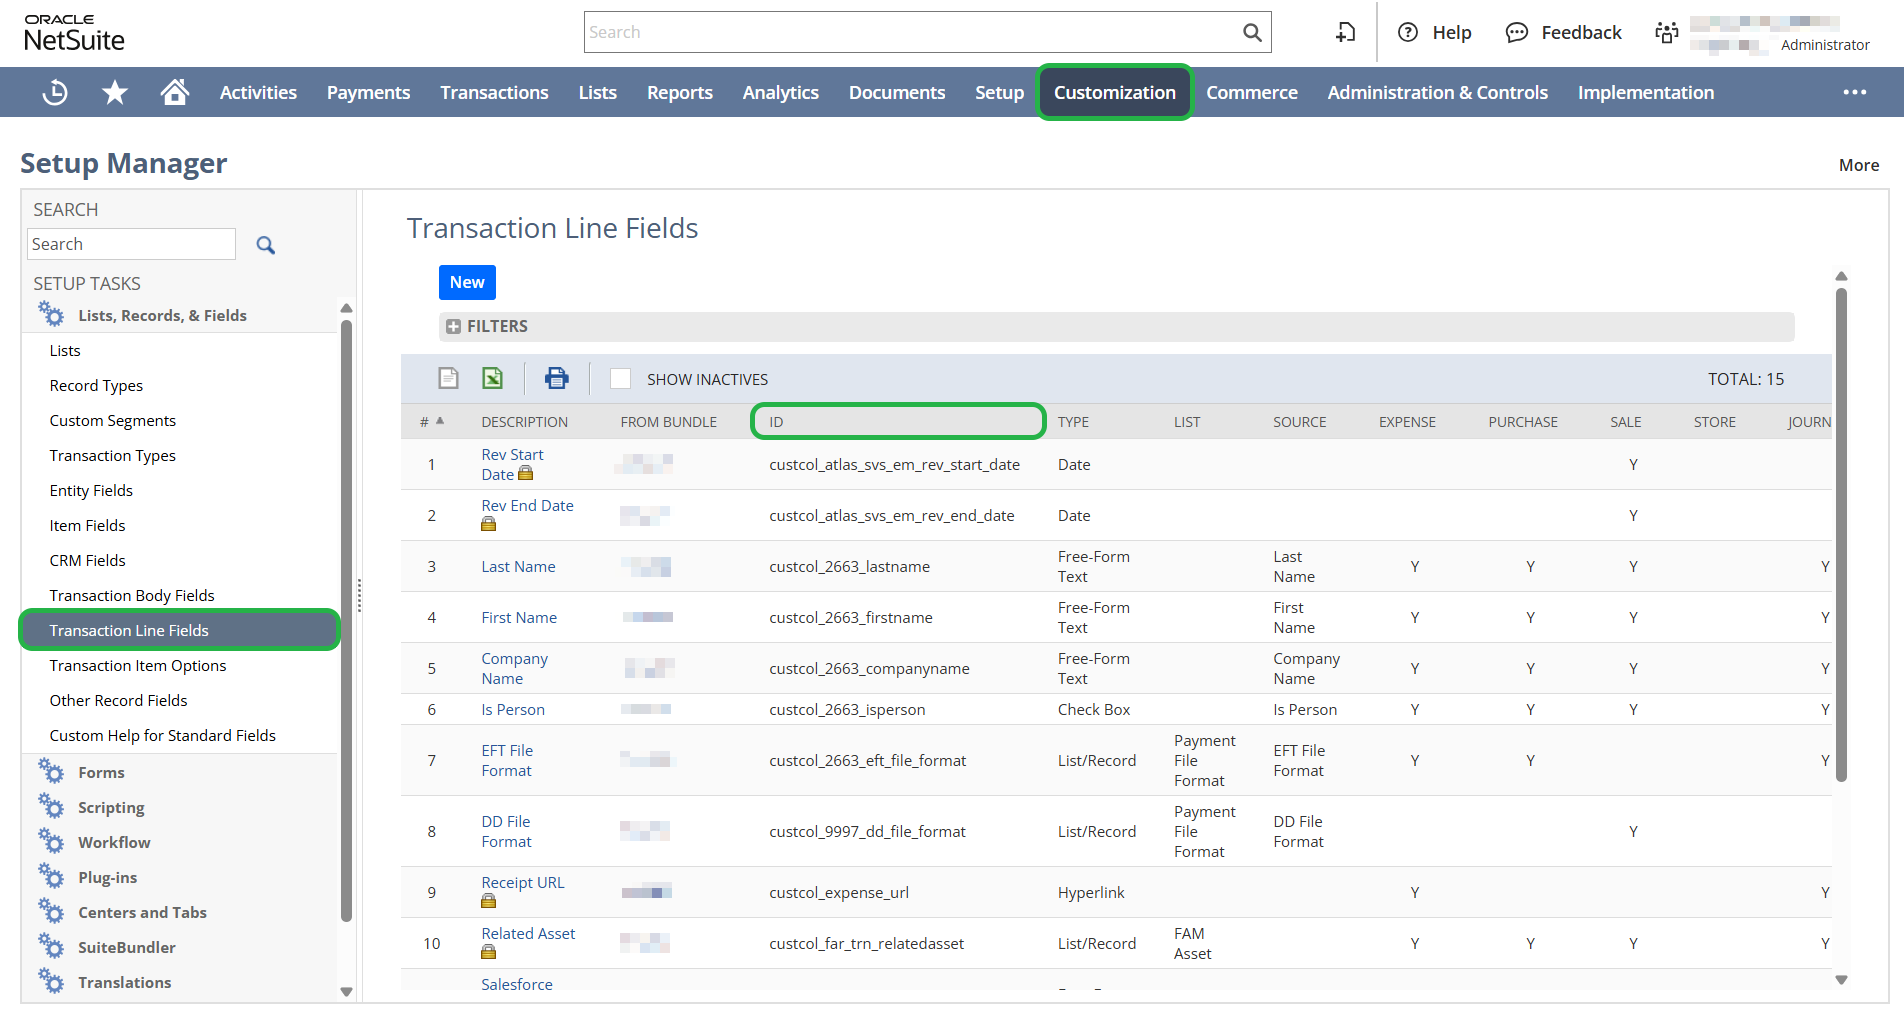Open the Customization menu

click(1114, 92)
